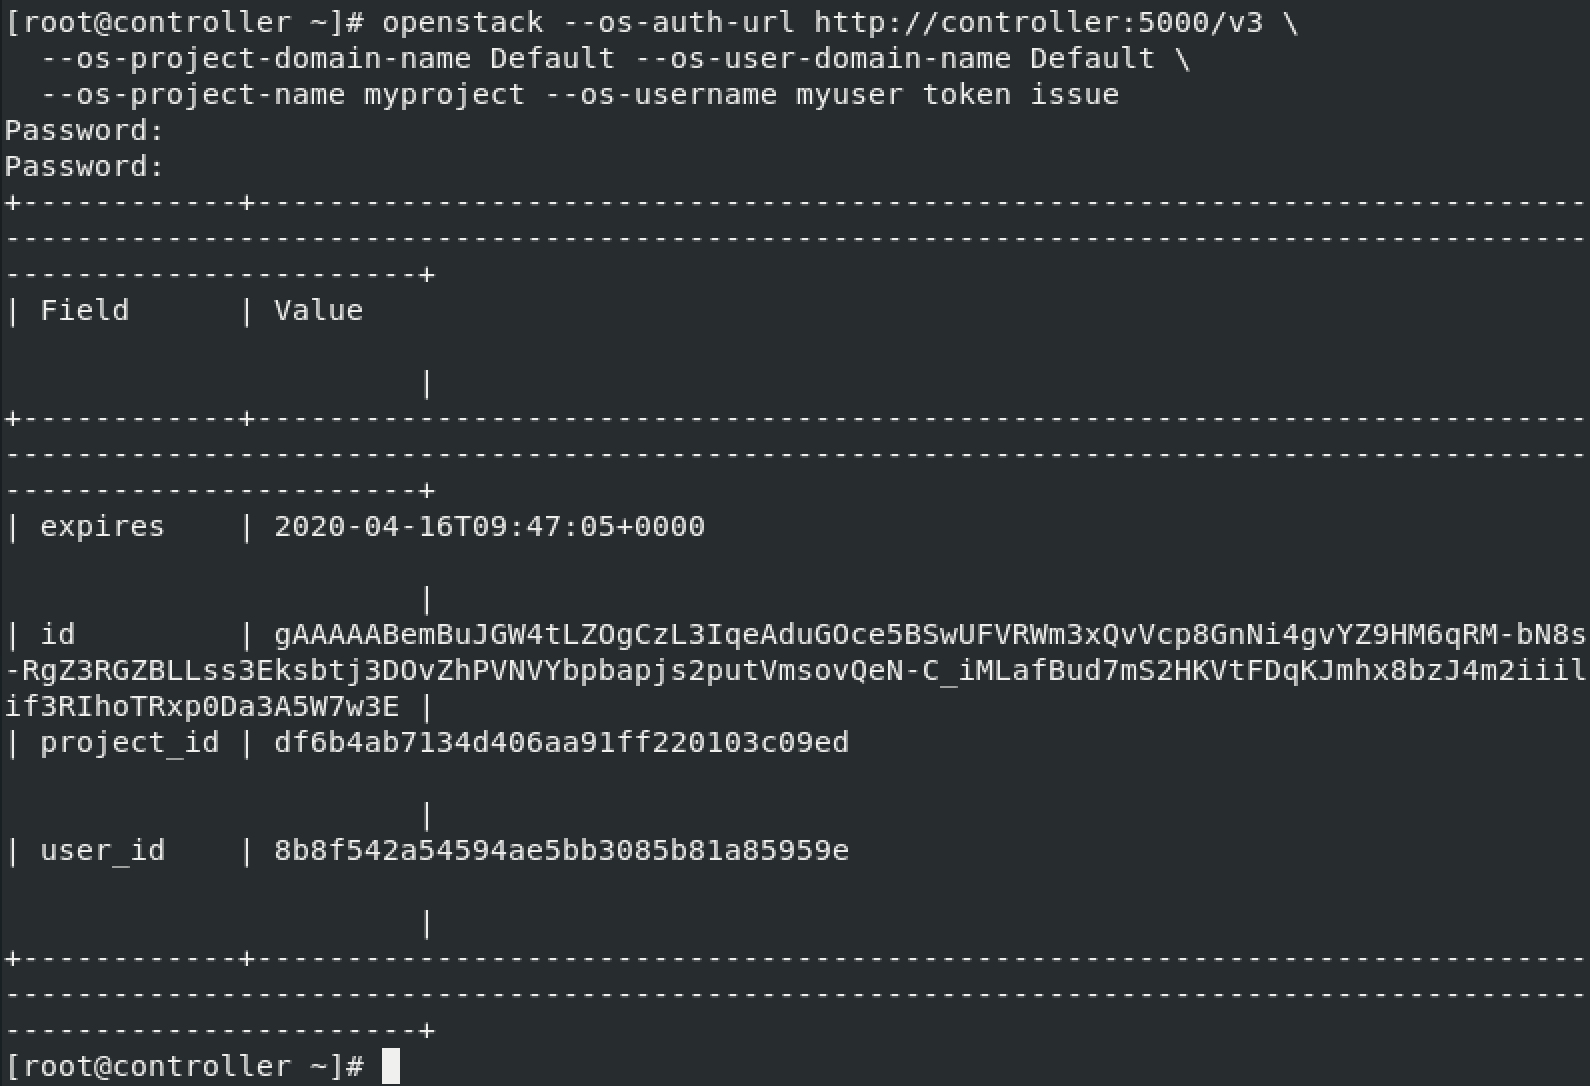Click the user ID value 8b8f542a54594
This screenshot has height=1086, width=1590.
click(562, 850)
